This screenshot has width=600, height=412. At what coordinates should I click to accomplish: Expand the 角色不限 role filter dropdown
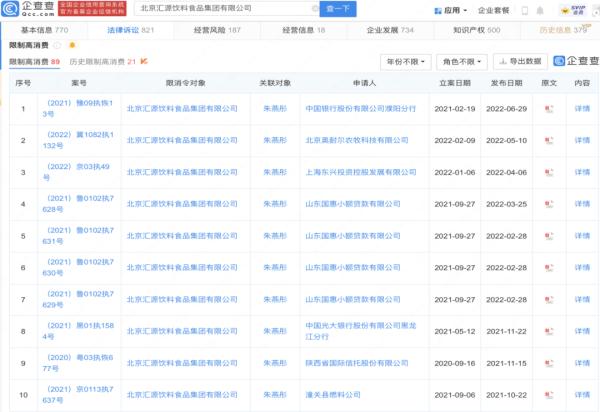[x=462, y=62]
